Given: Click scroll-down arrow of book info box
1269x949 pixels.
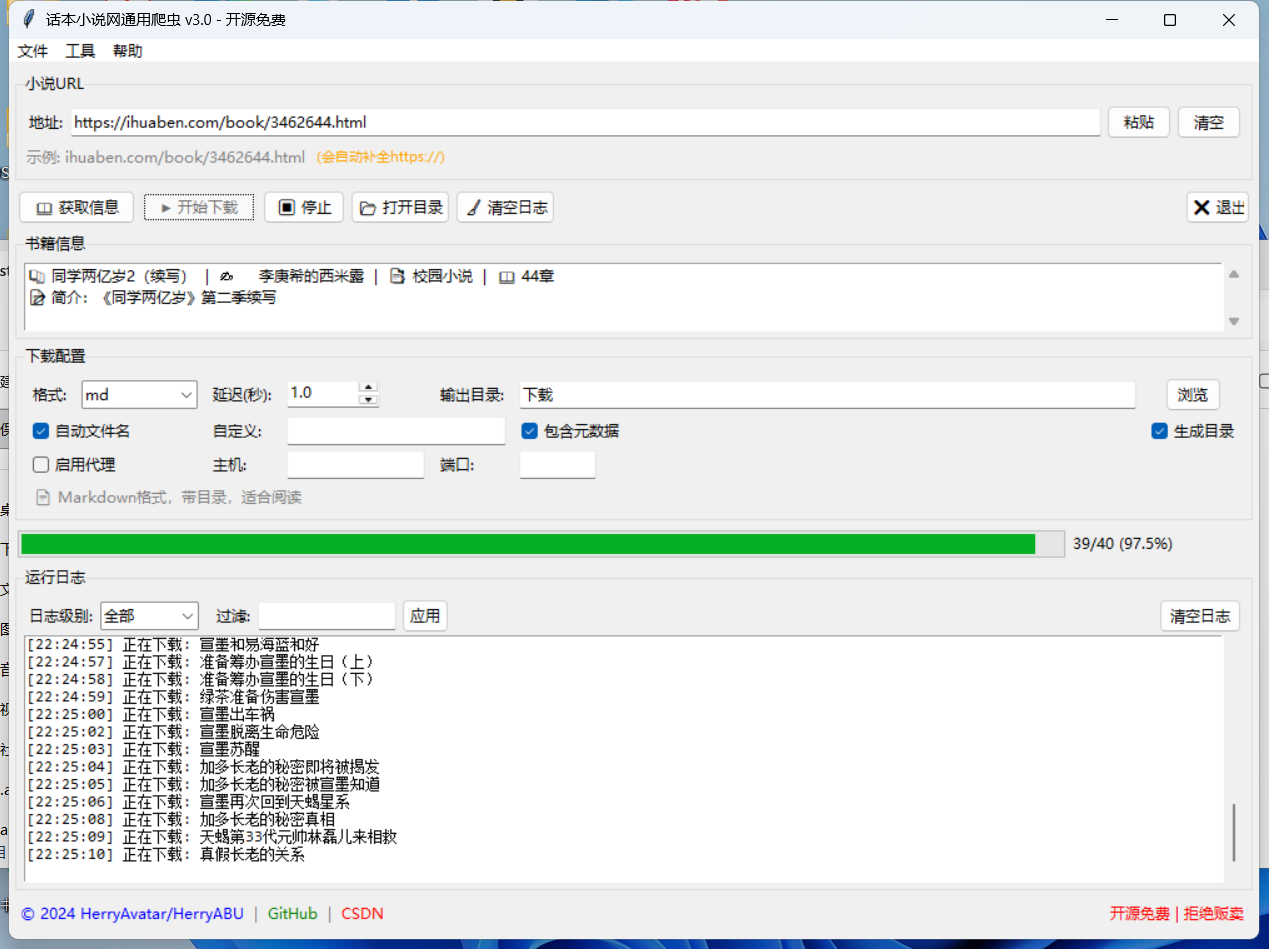Looking at the screenshot, I should click(1234, 321).
